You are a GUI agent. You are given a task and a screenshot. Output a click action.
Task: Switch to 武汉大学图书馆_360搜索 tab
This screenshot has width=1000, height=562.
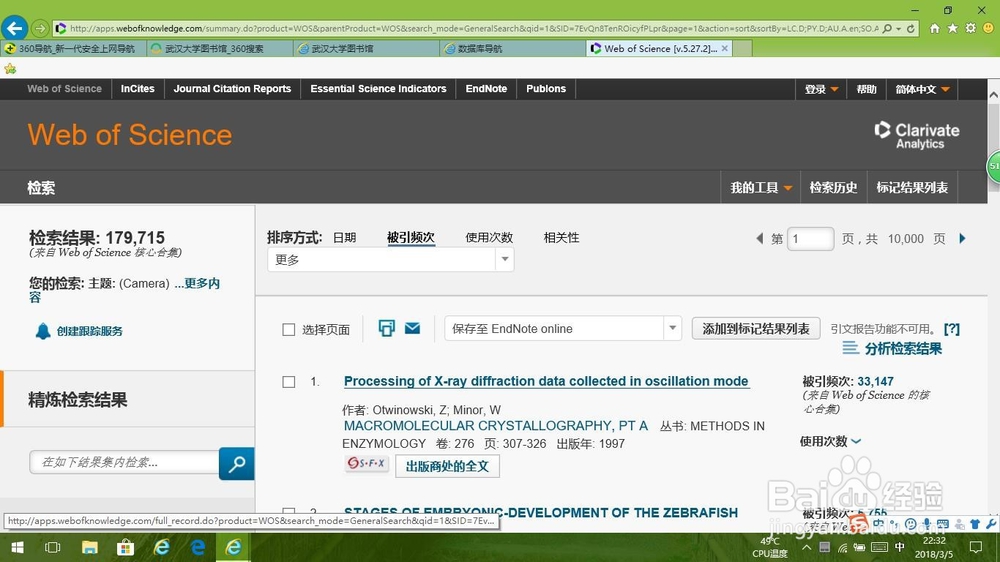click(x=220, y=48)
